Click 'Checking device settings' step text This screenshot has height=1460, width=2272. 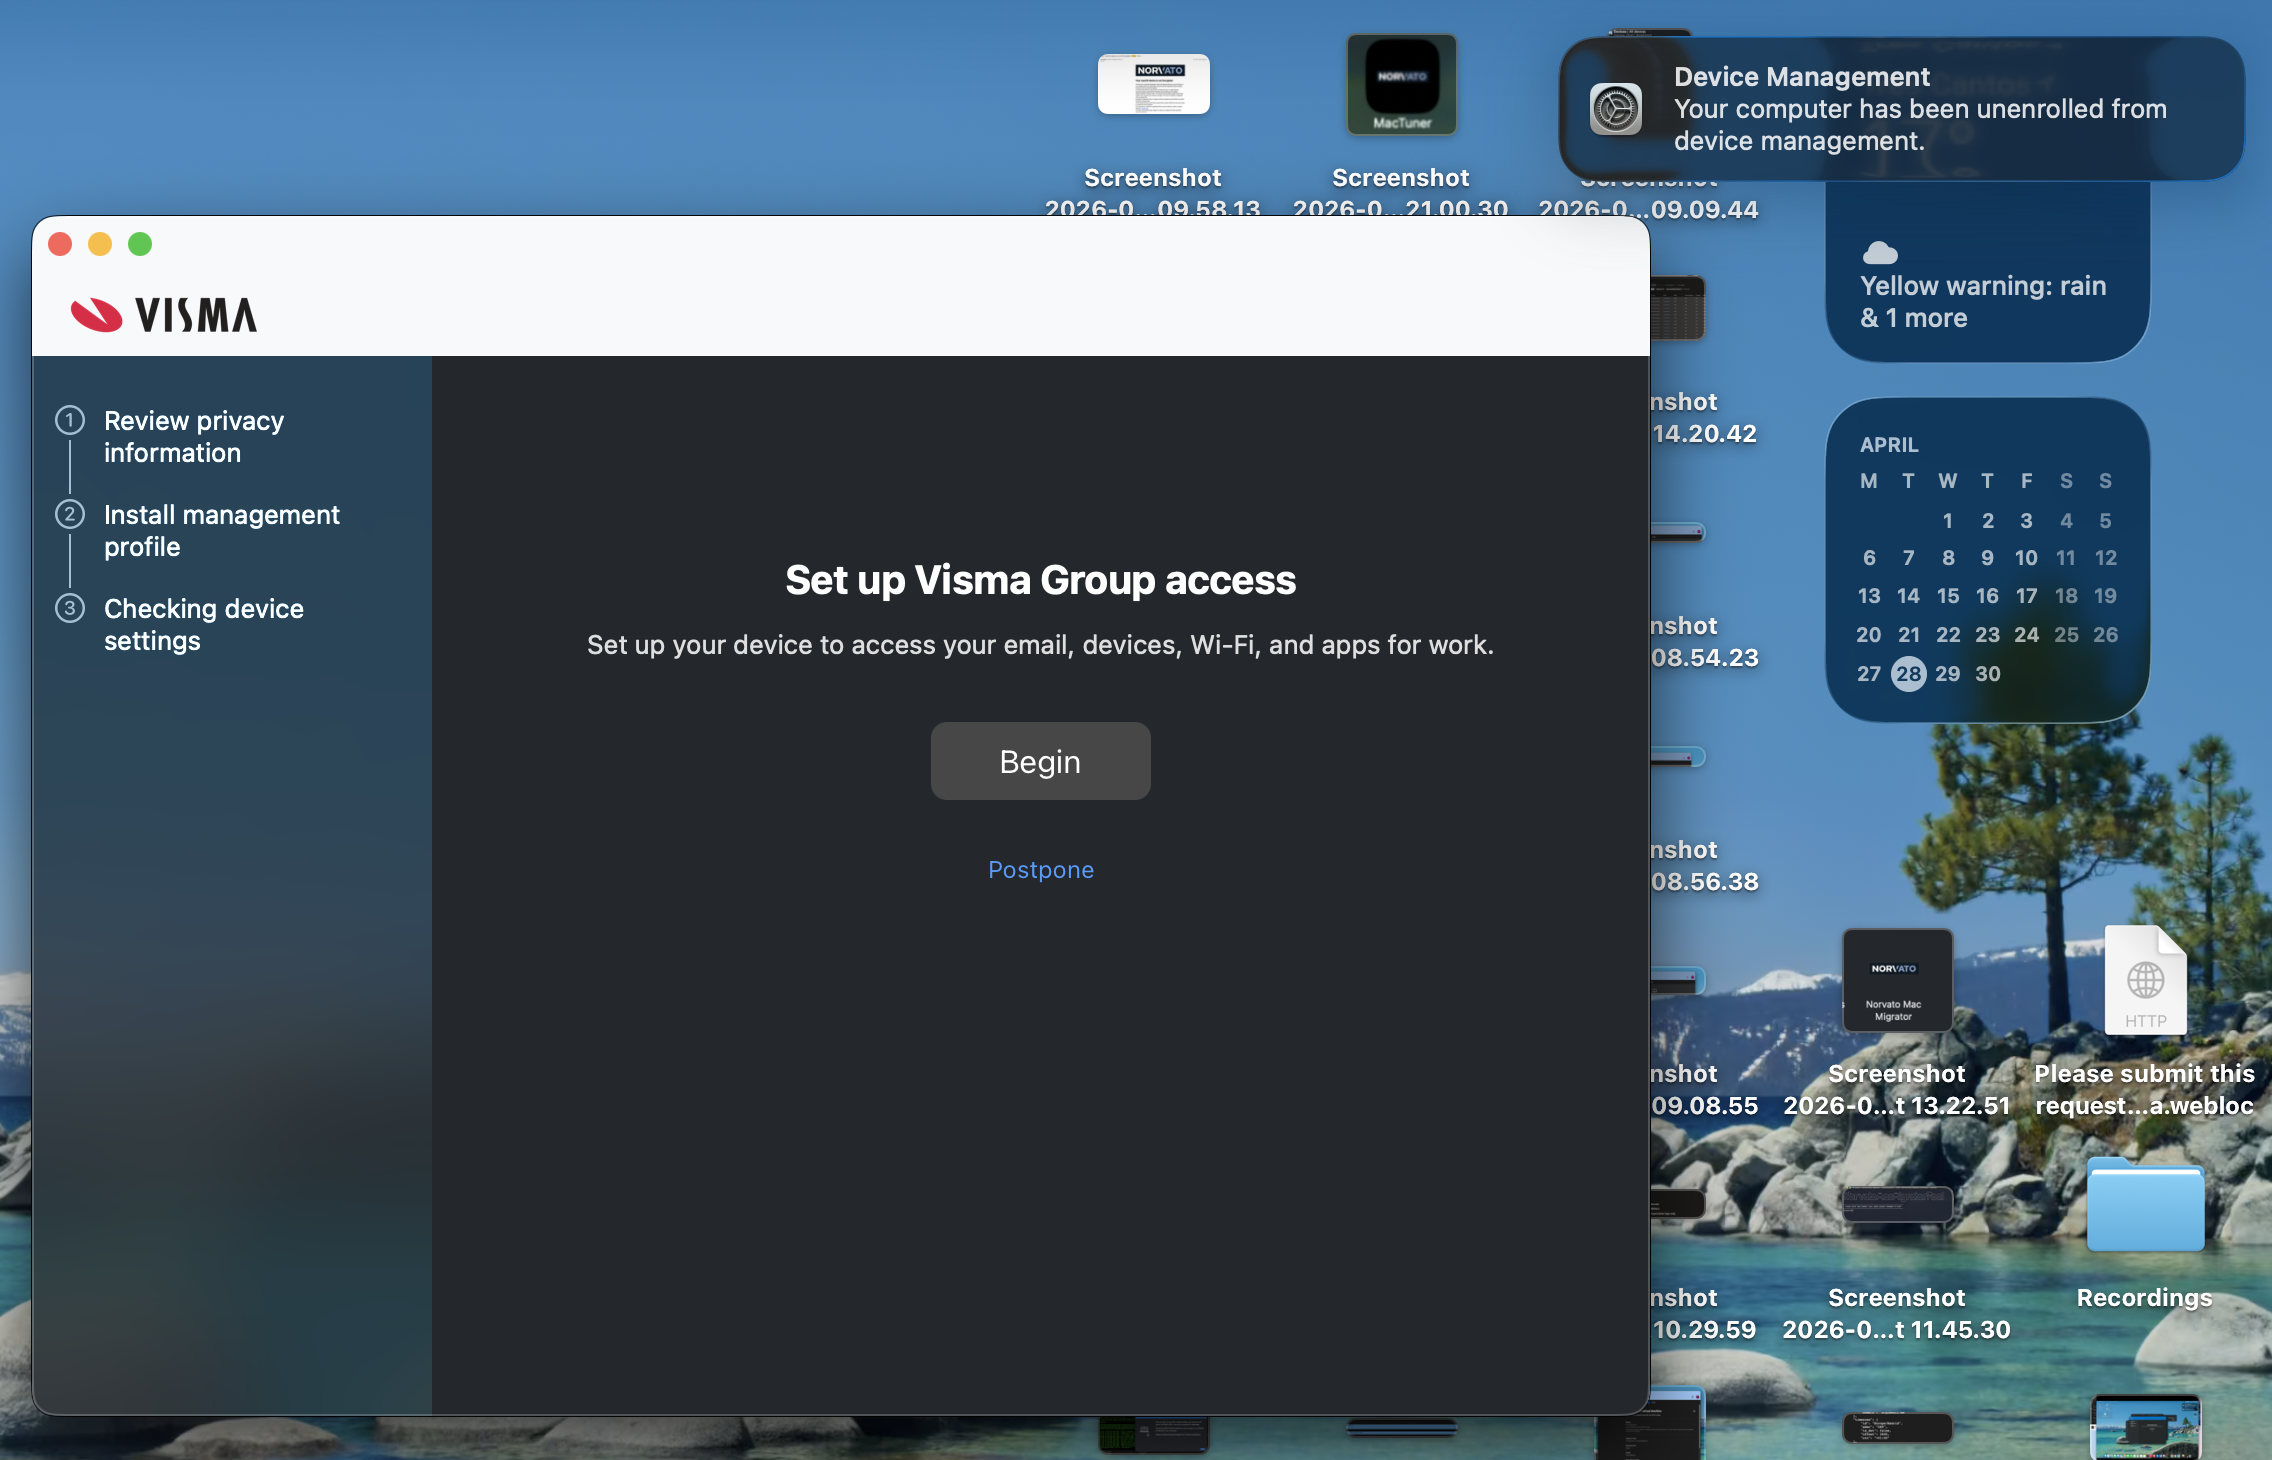coord(204,625)
